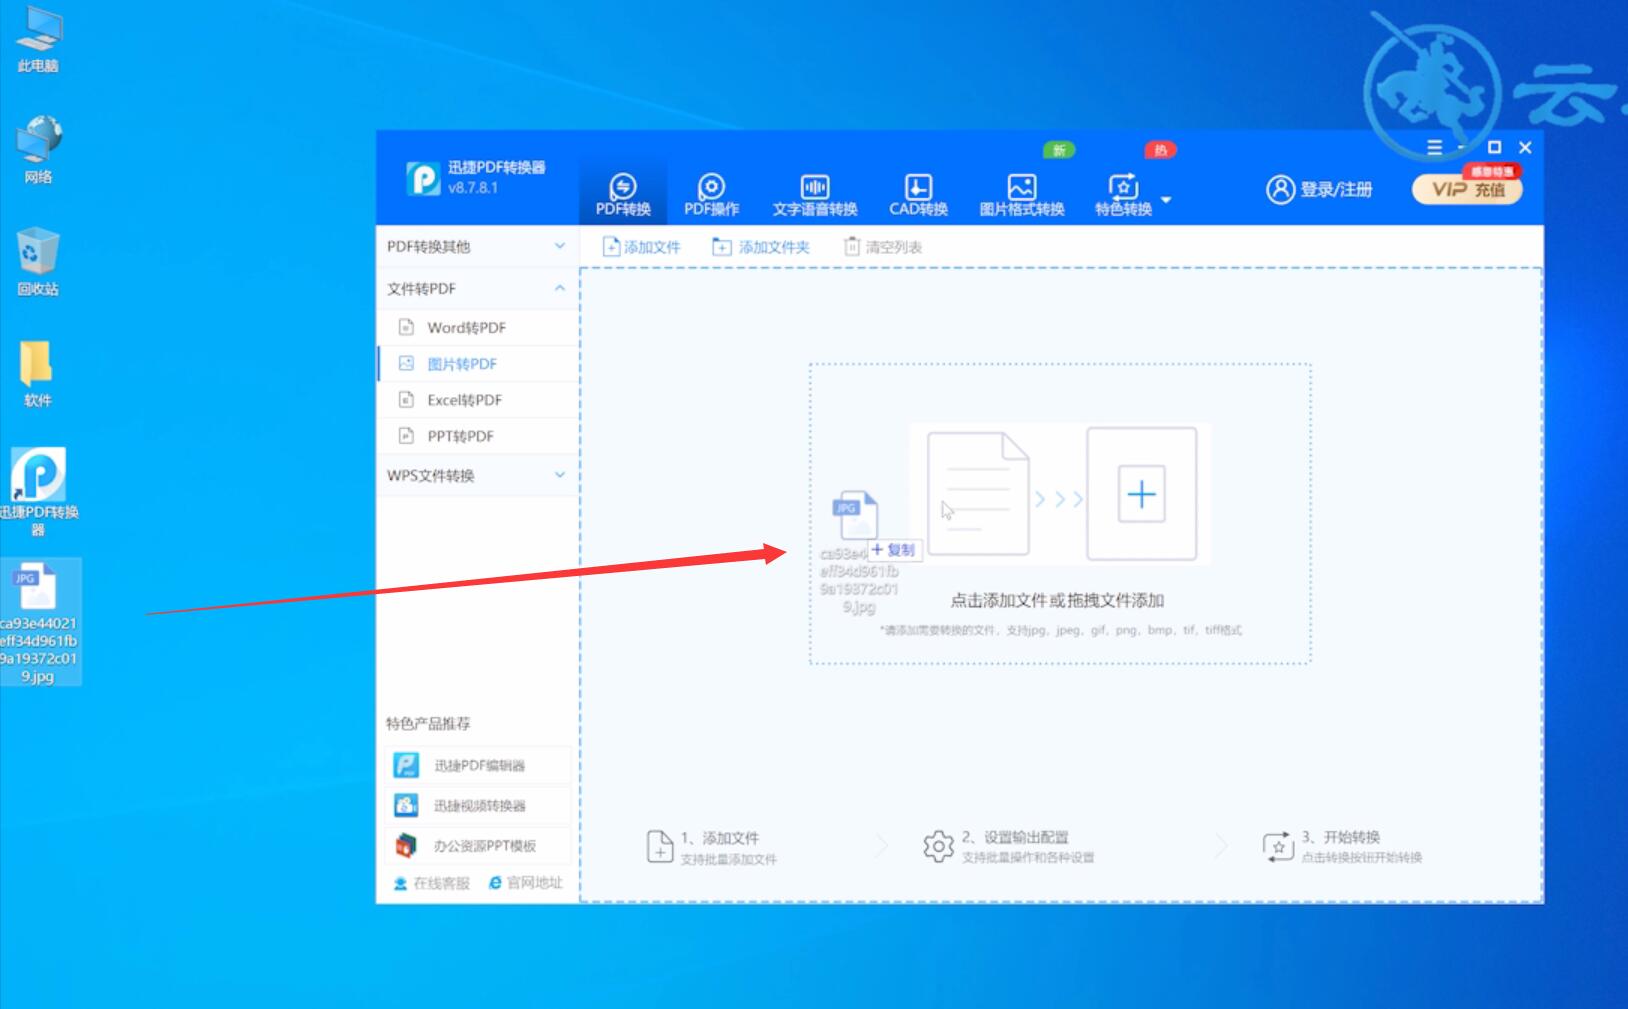Open the 文字语音转换 tab

[814, 194]
